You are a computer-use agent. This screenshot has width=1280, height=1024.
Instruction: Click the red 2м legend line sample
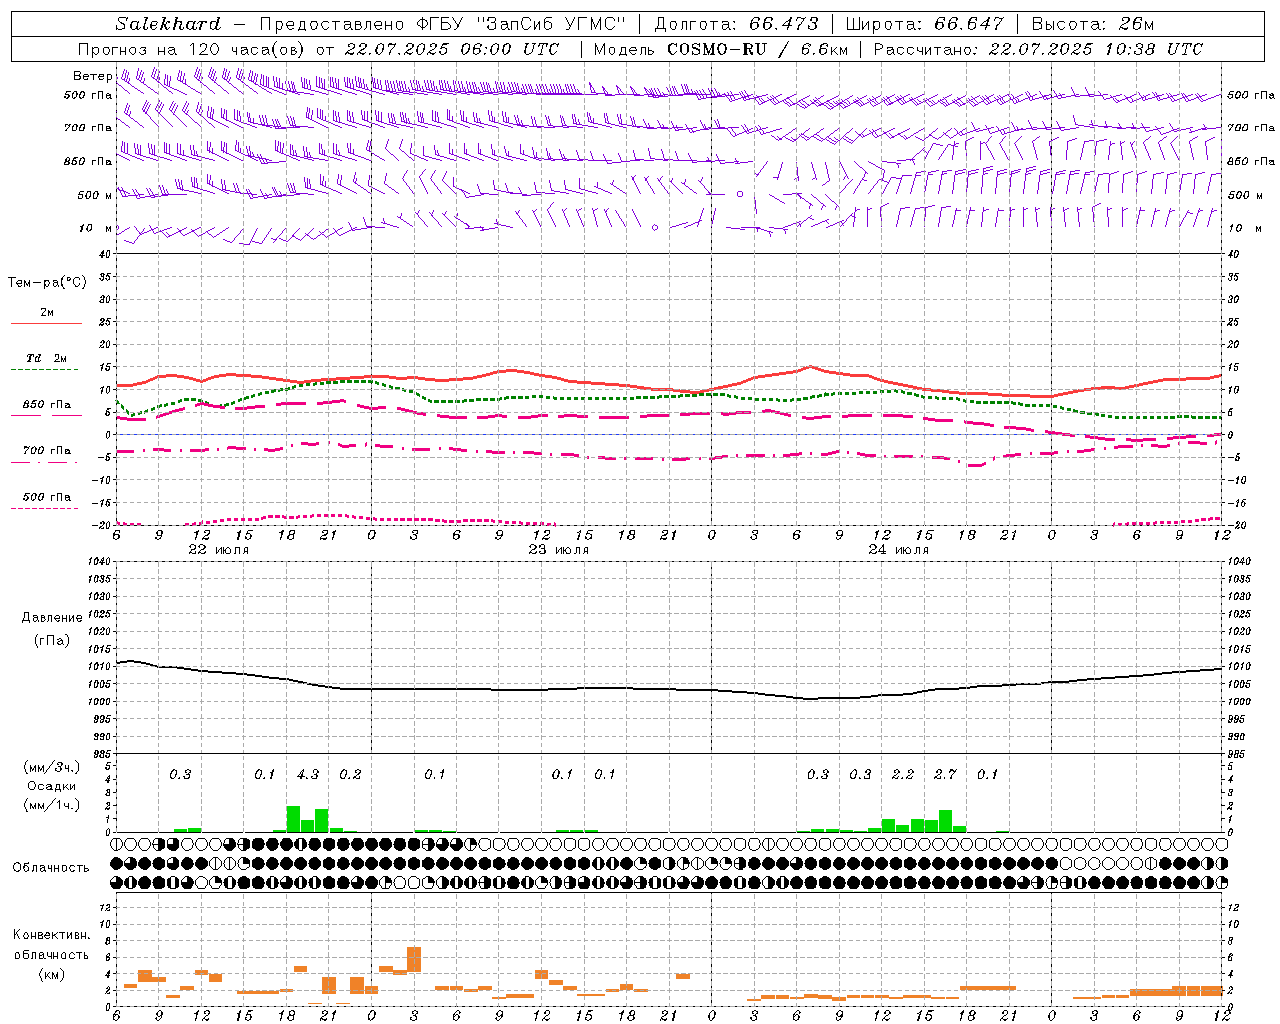point(47,323)
